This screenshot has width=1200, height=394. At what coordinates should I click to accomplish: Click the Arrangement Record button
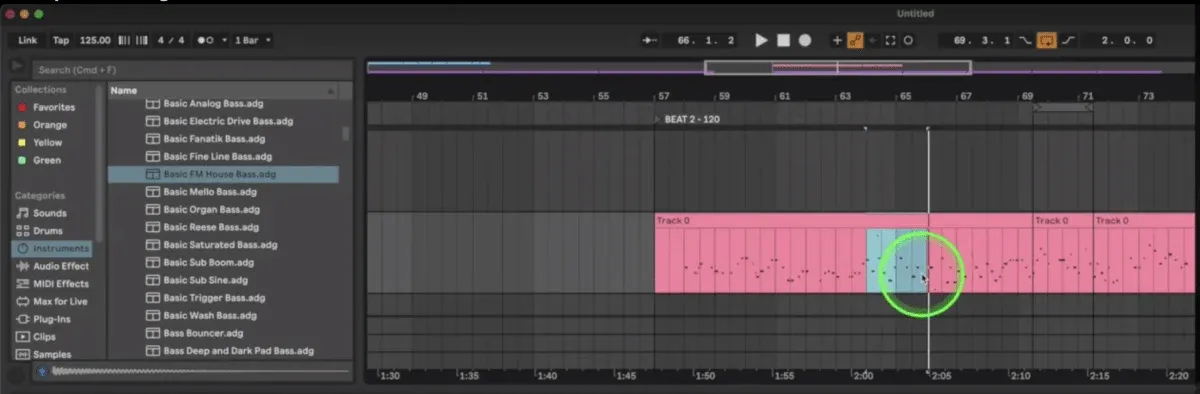[805, 40]
